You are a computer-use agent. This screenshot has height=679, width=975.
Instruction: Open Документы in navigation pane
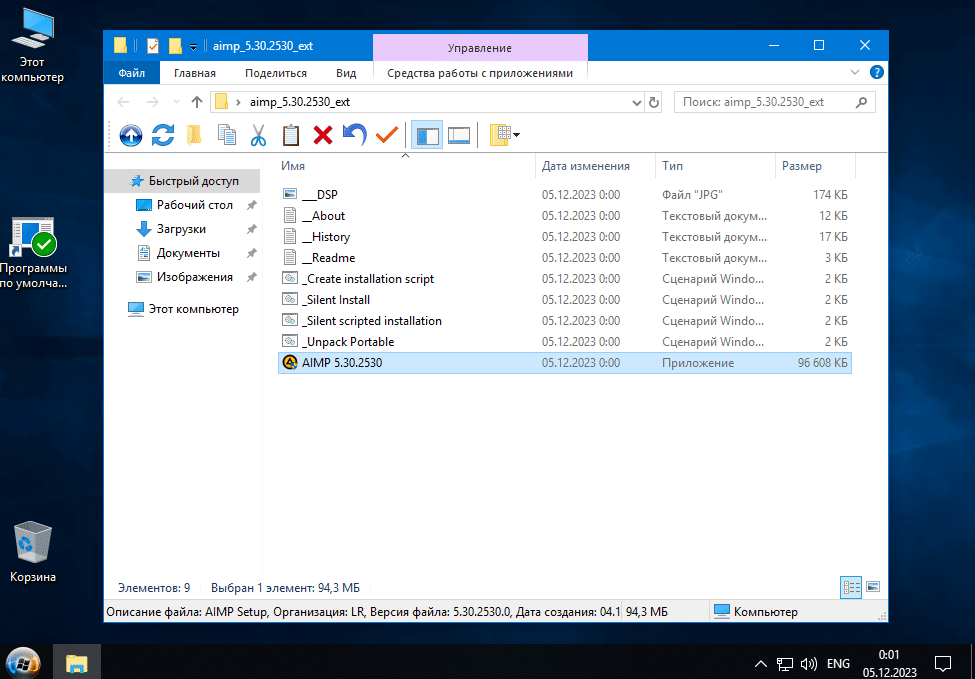[188, 253]
